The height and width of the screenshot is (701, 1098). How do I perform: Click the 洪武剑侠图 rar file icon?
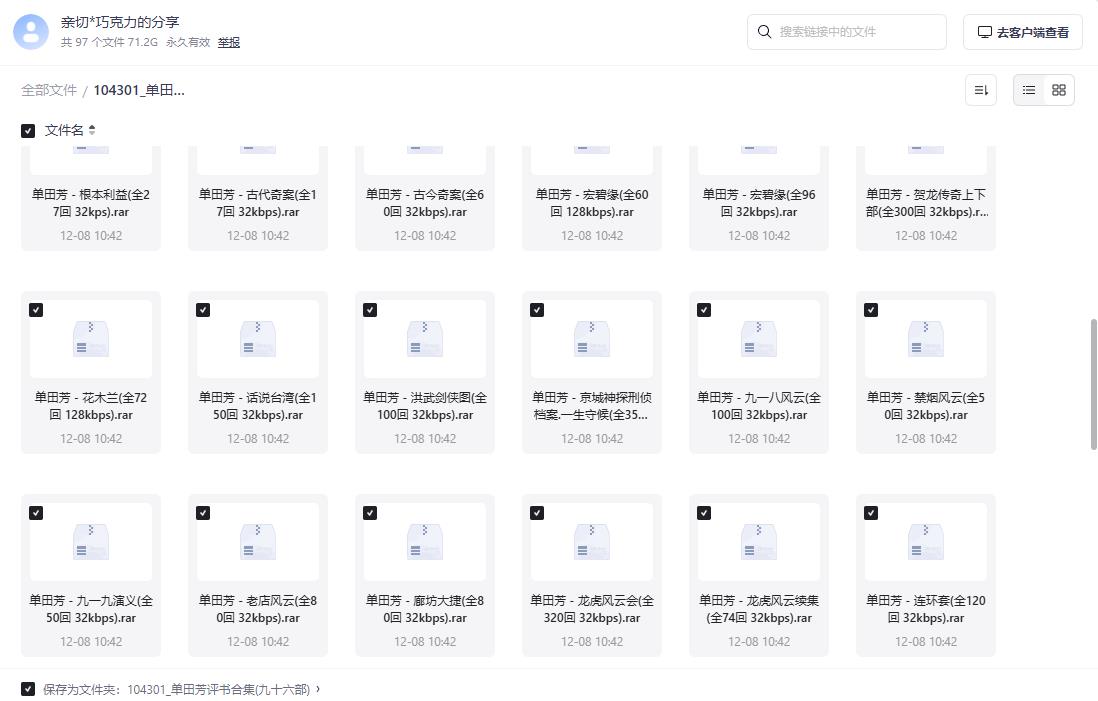point(425,339)
